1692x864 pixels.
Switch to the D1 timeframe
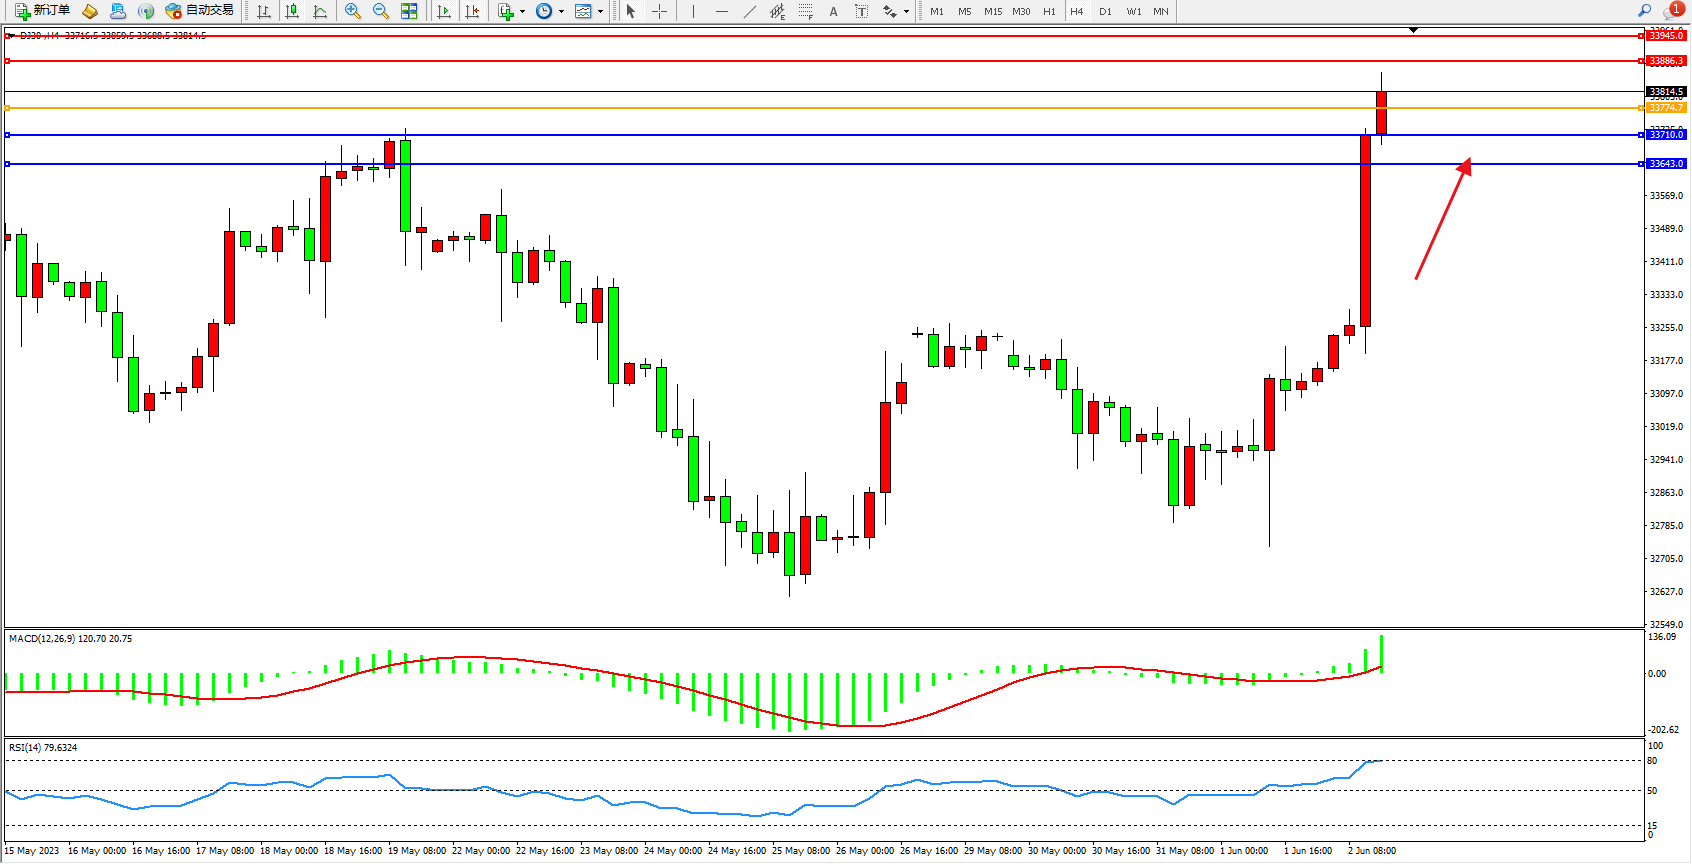click(x=1105, y=12)
